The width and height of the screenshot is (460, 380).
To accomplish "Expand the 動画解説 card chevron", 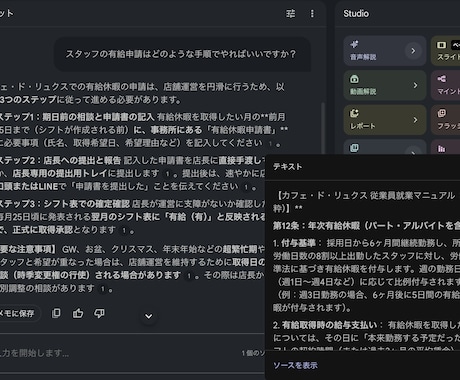I will [415, 86].
